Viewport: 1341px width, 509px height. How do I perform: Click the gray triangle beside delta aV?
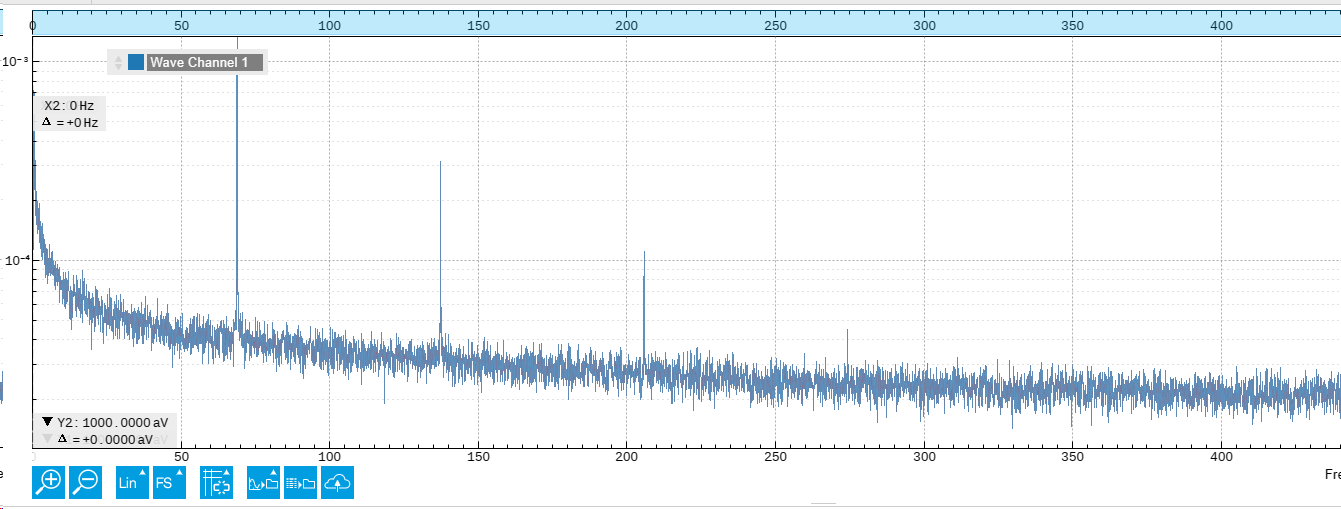pos(47,439)
